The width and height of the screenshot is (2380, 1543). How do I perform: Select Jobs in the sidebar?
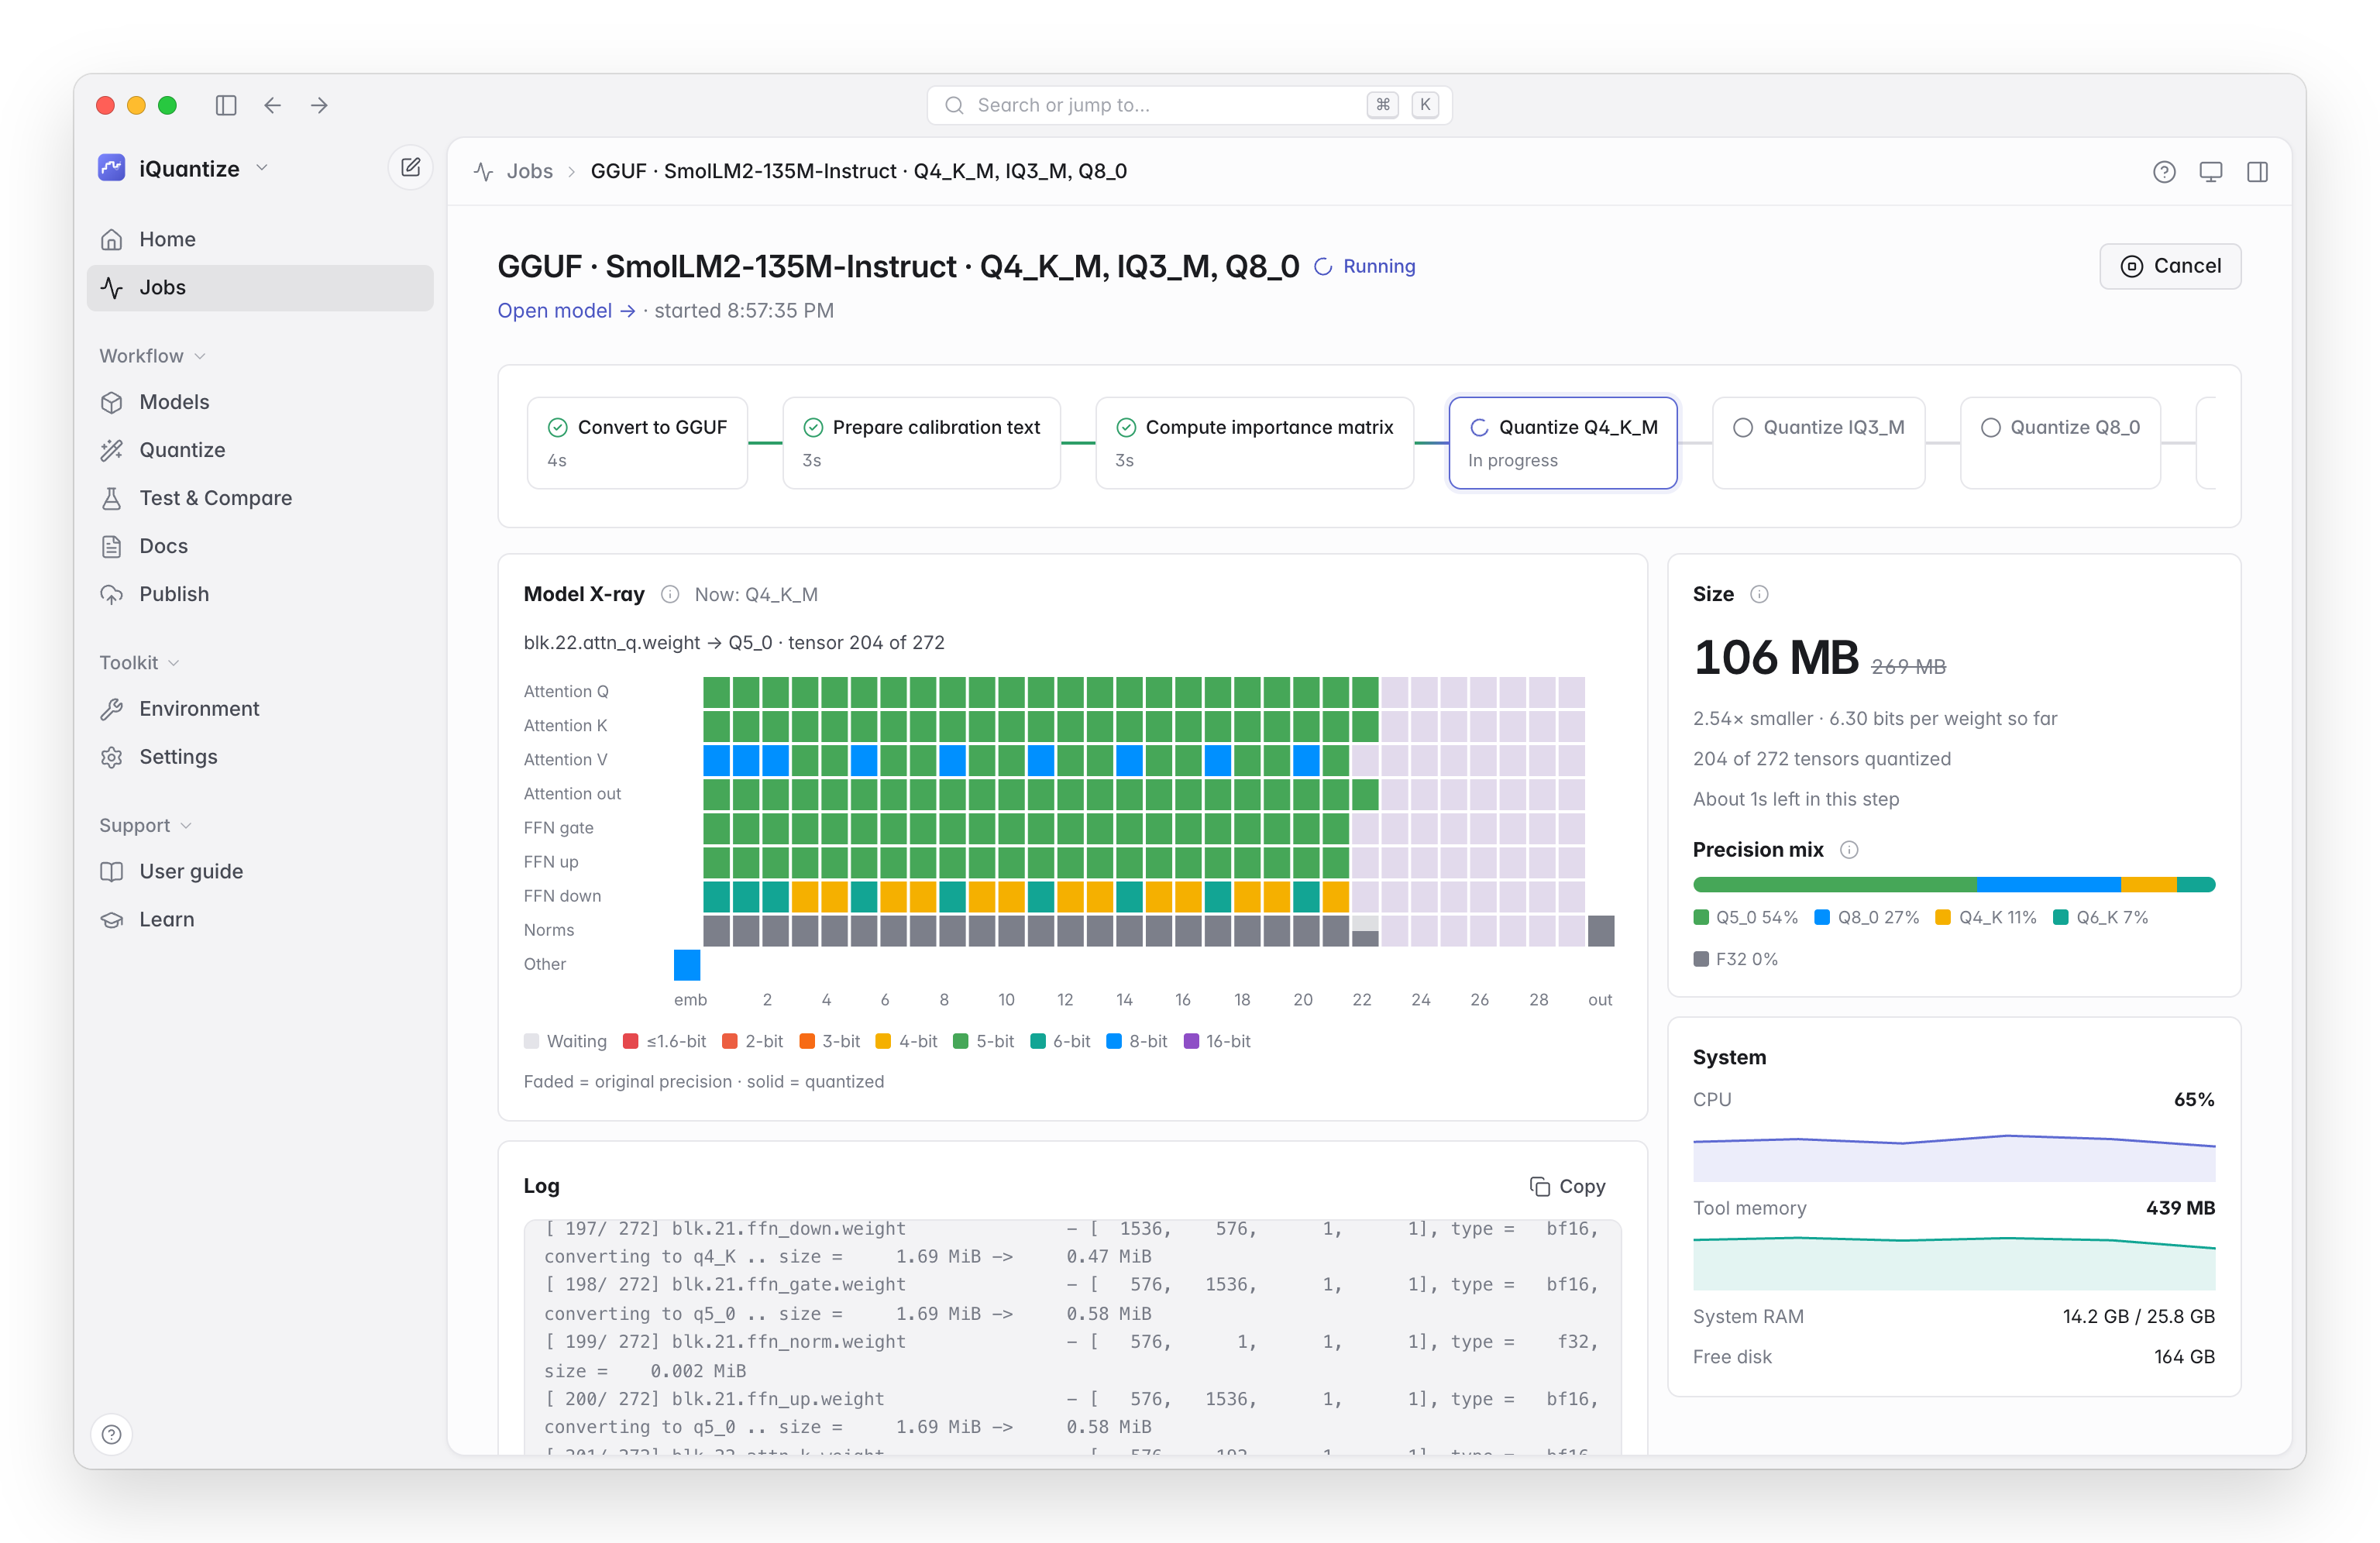pyautogui.click(x=260, y=287)
